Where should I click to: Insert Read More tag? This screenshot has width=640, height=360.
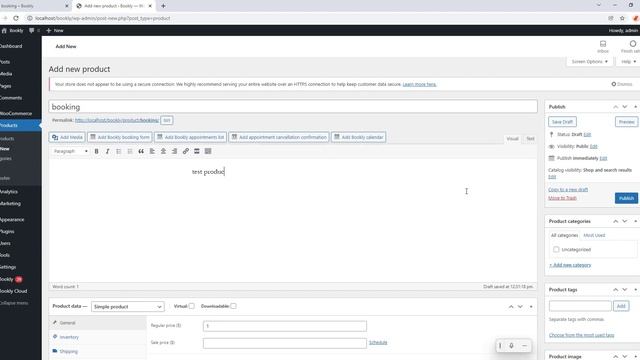197,151
